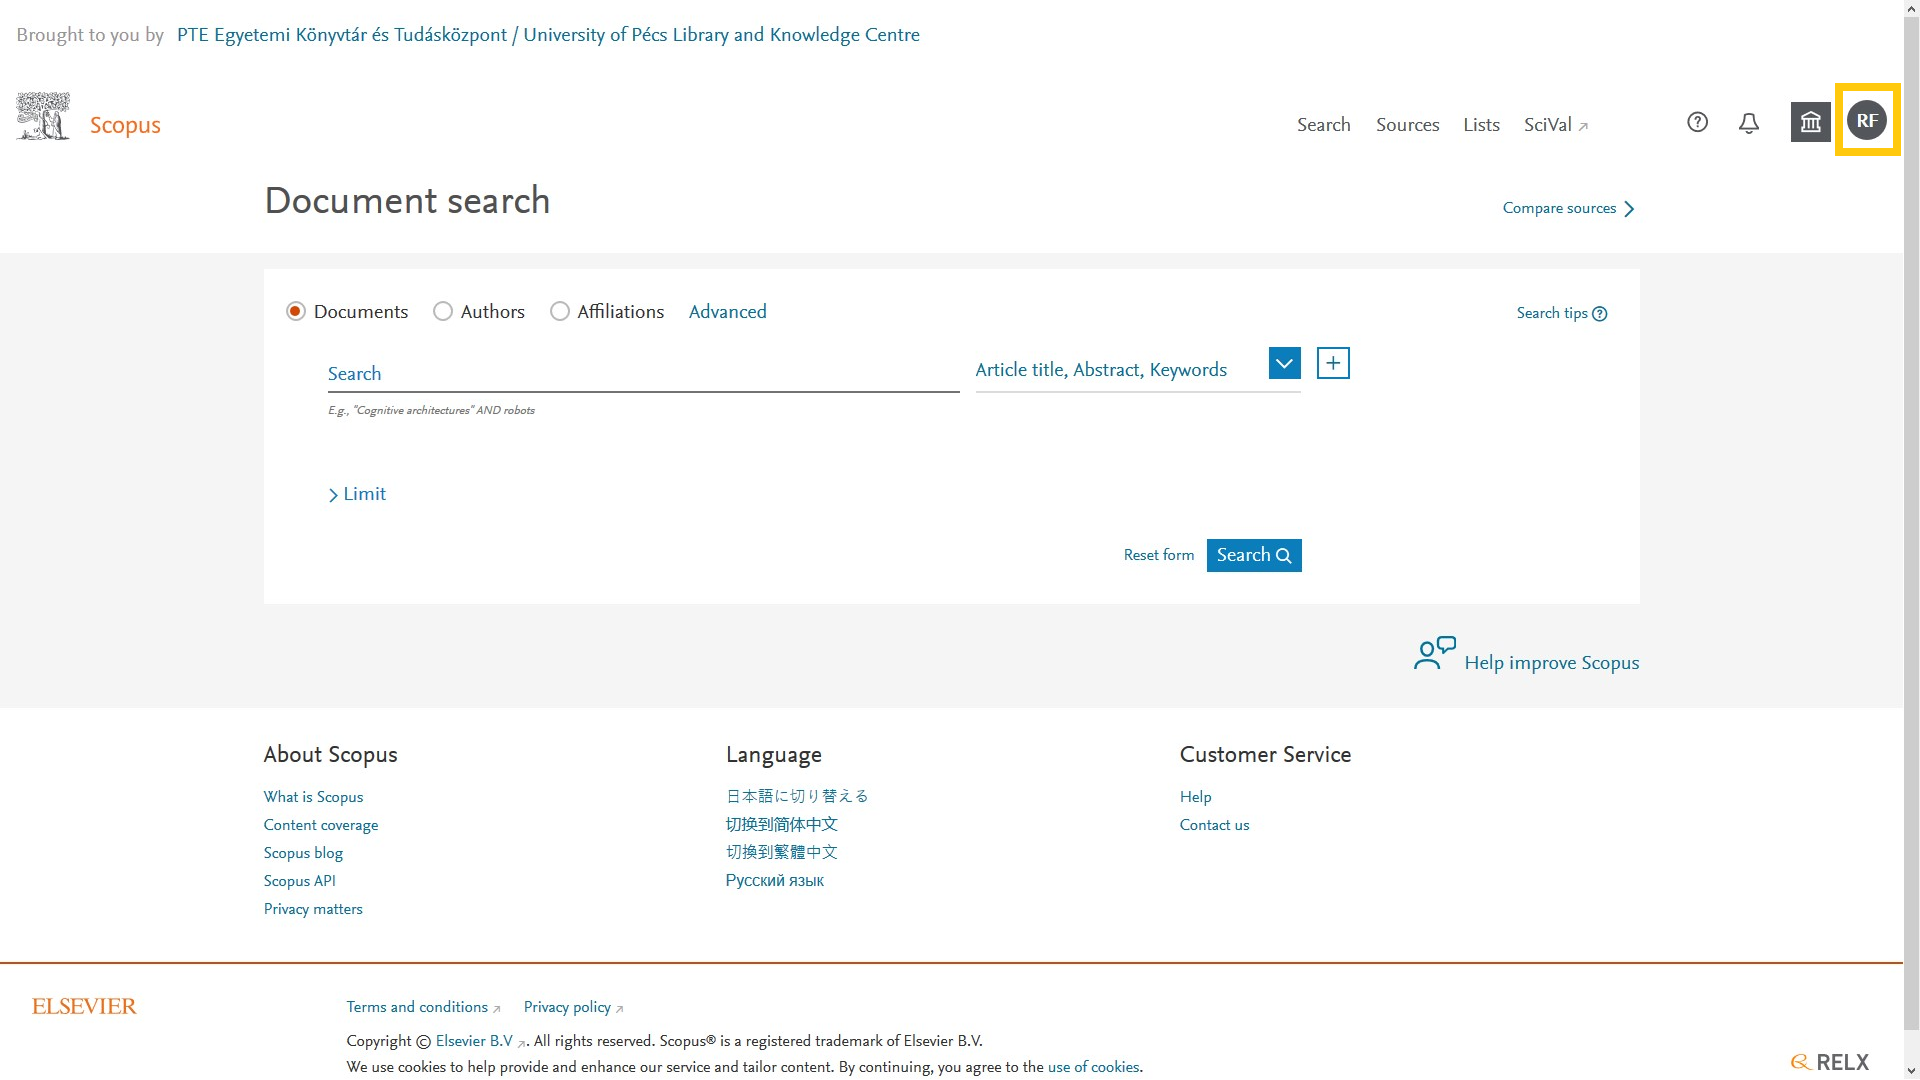Screen dimensions: 1920x1080
Task: Click the institution building icon
Action: coord(1810,122)
